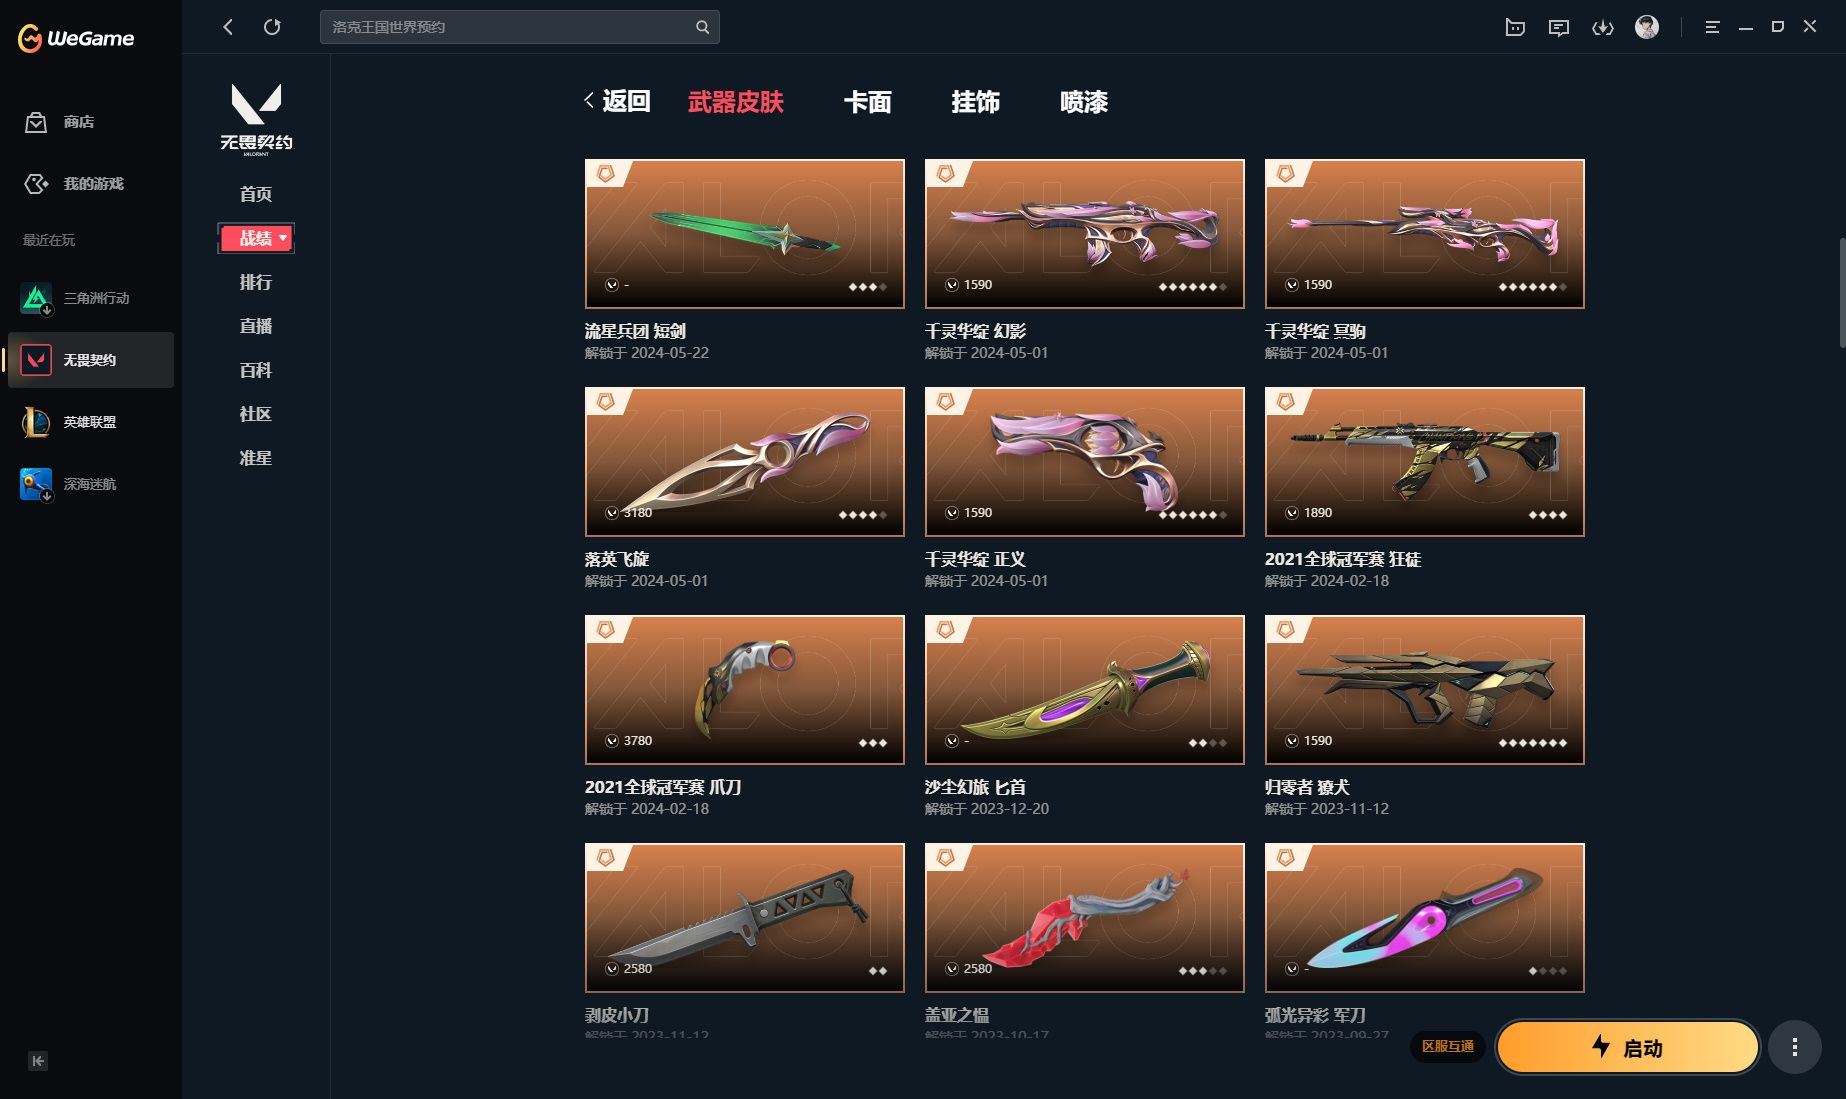Viewport: 1846px width, 1099px height.
Task: Collapse the left sidebar icon
Action: pos(38,1061)
